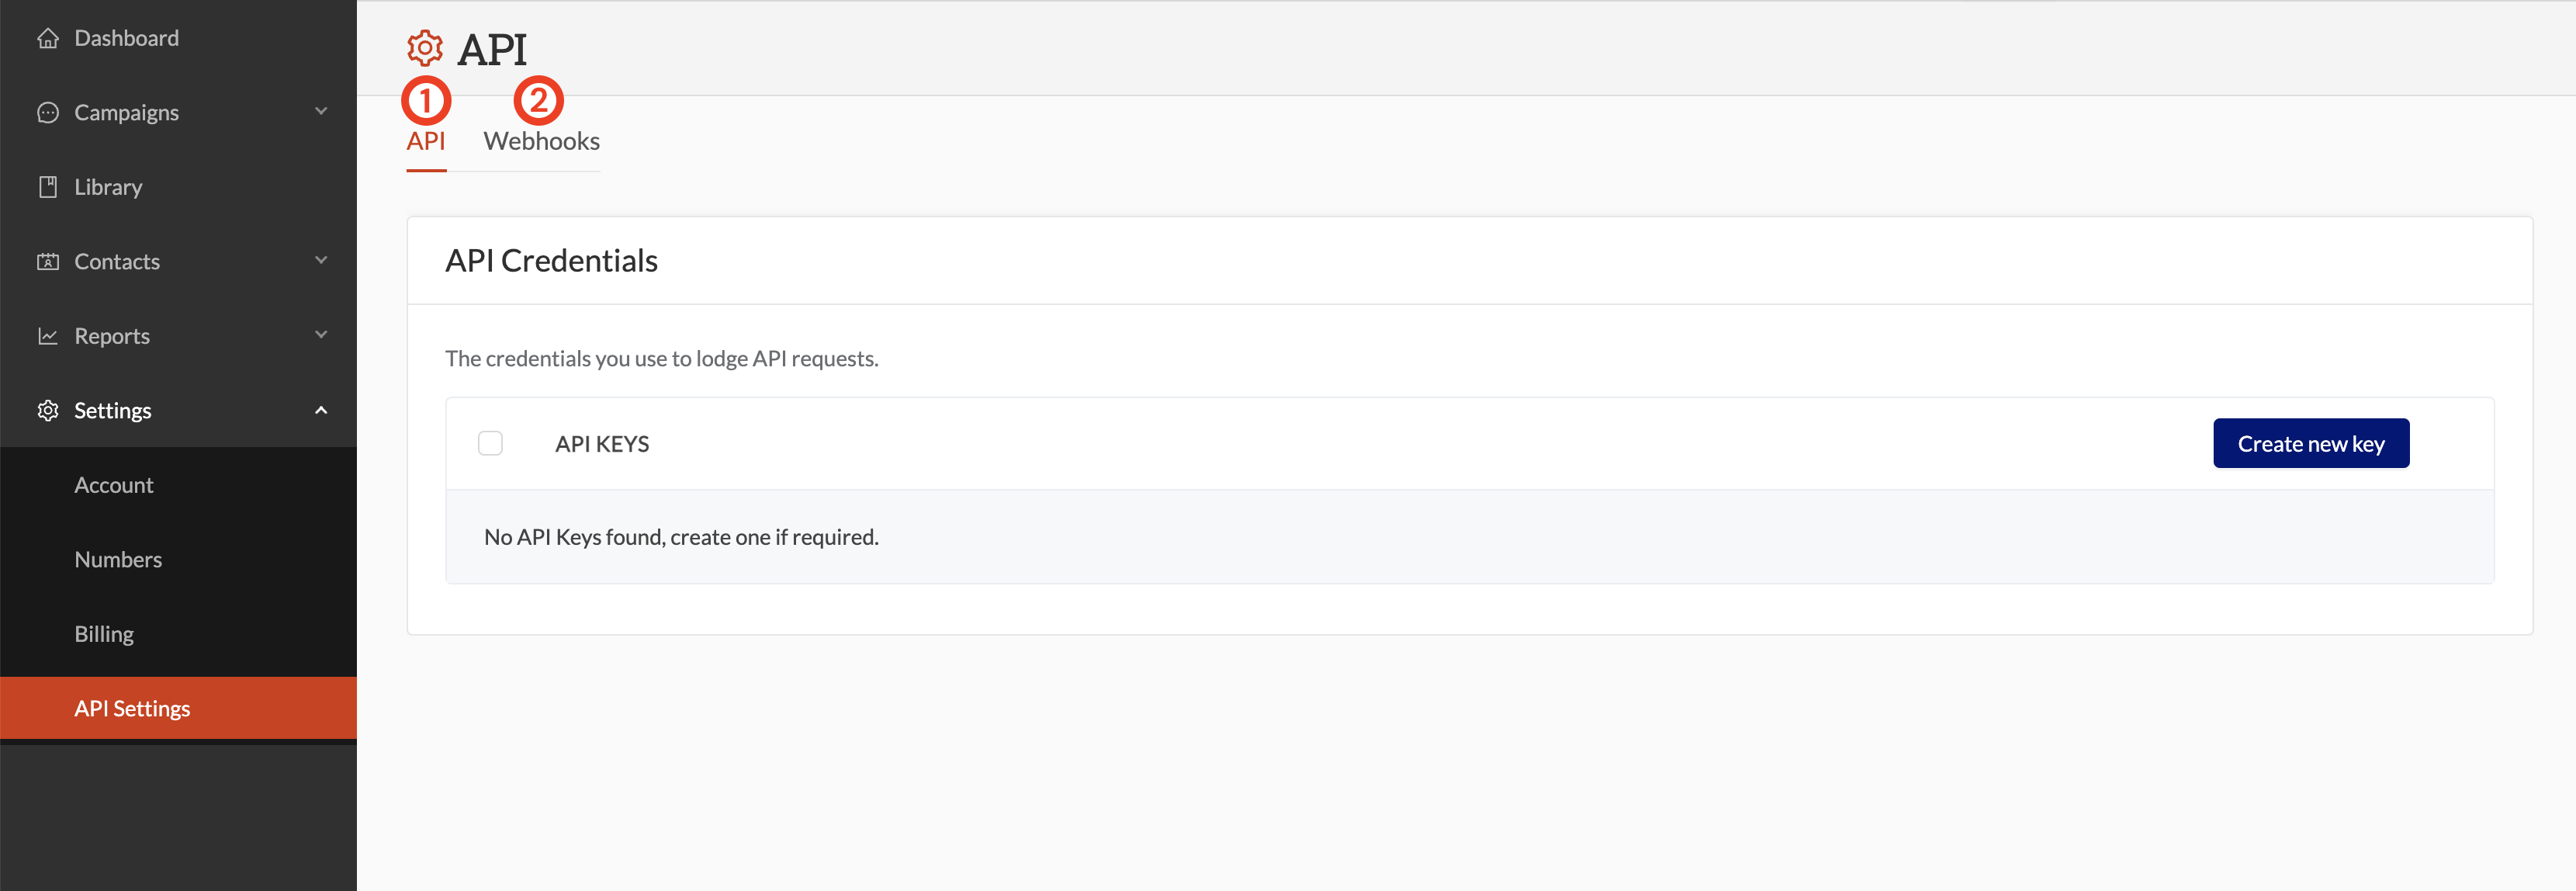
Task: Click the Settings sidebar label
Action: point(113,410)
